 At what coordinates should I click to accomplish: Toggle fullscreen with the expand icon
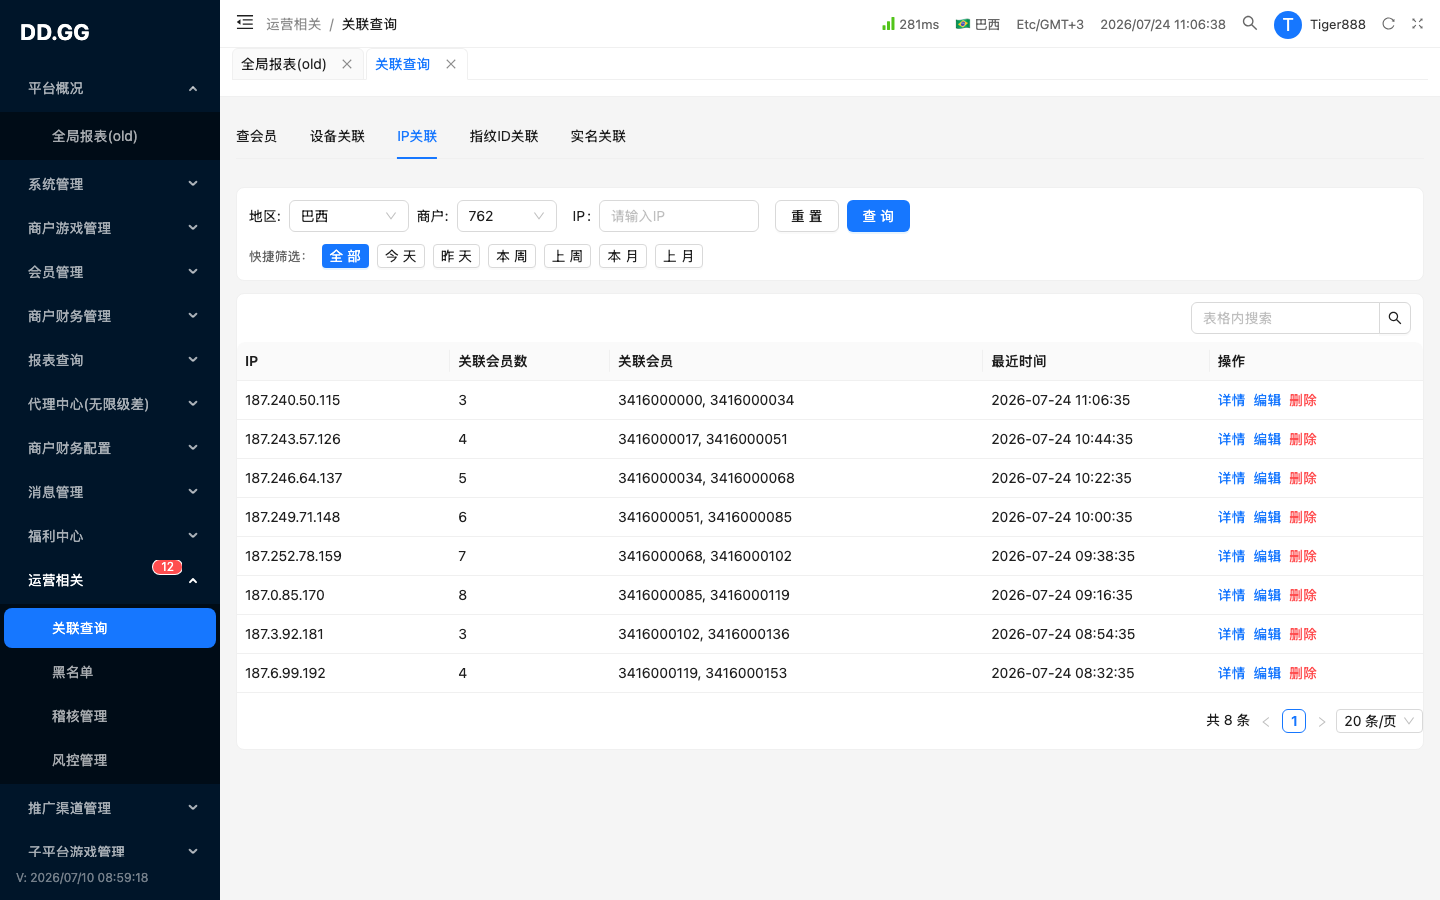pos(1417,23)
